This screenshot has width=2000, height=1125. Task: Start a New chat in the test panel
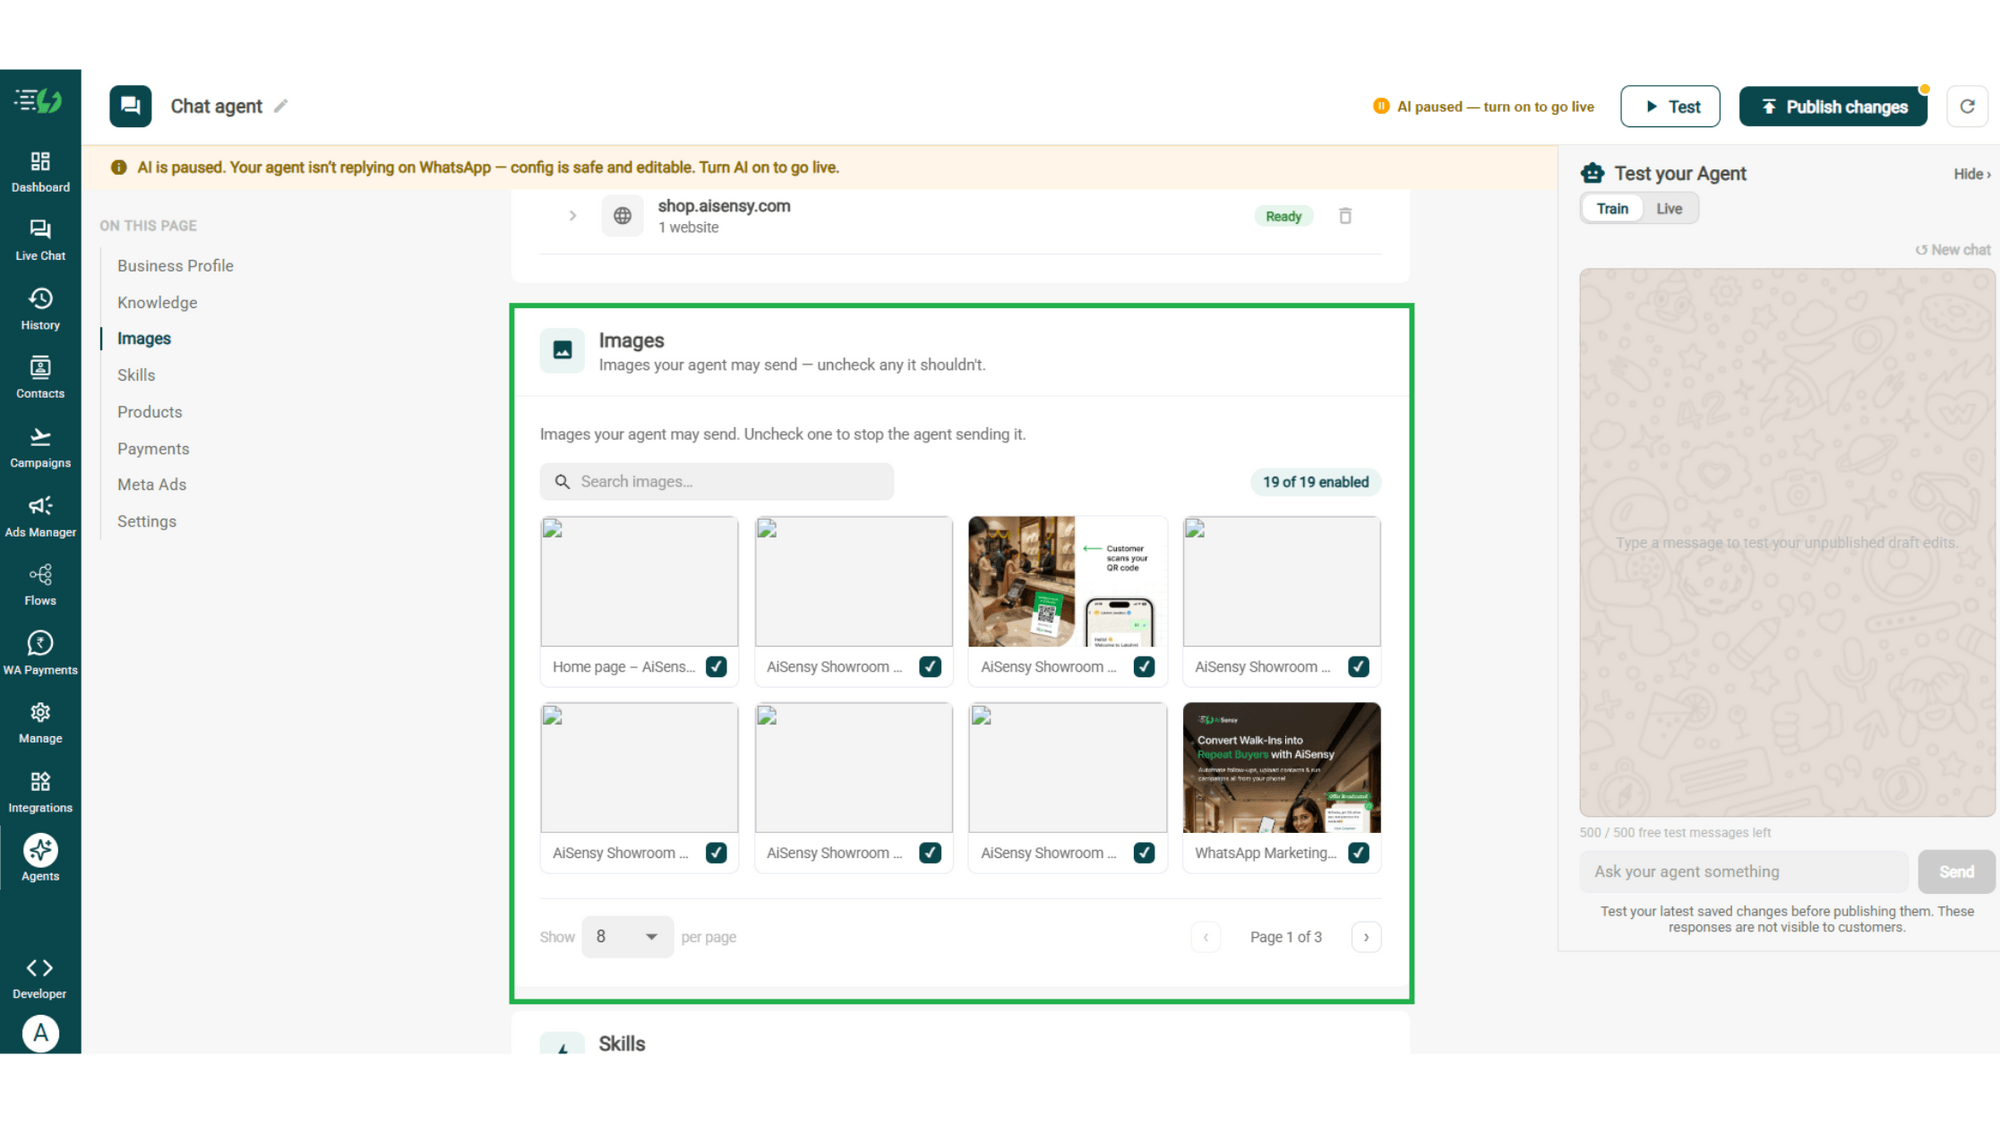1953,250
